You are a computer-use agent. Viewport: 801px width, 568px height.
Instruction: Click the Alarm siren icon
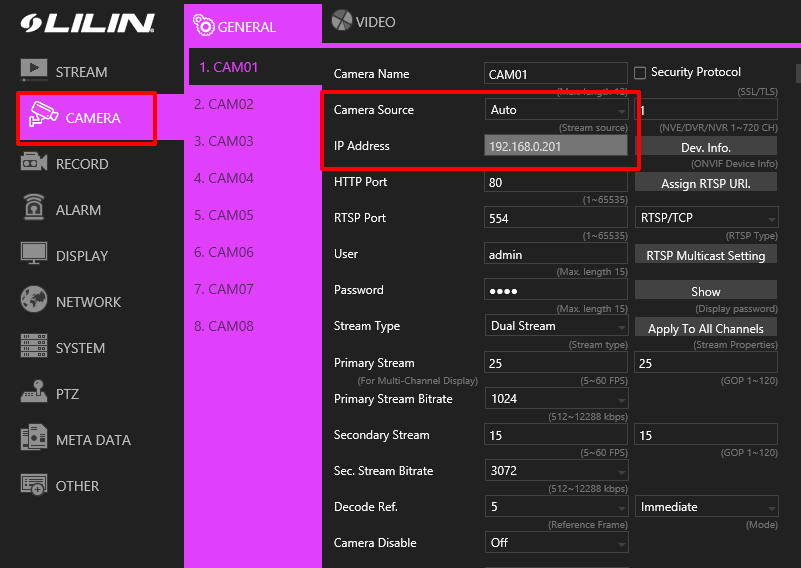[x=34, y=209]
